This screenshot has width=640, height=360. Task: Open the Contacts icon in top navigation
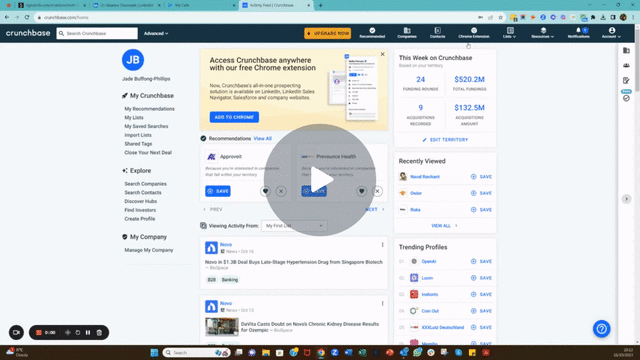(438, 33)
